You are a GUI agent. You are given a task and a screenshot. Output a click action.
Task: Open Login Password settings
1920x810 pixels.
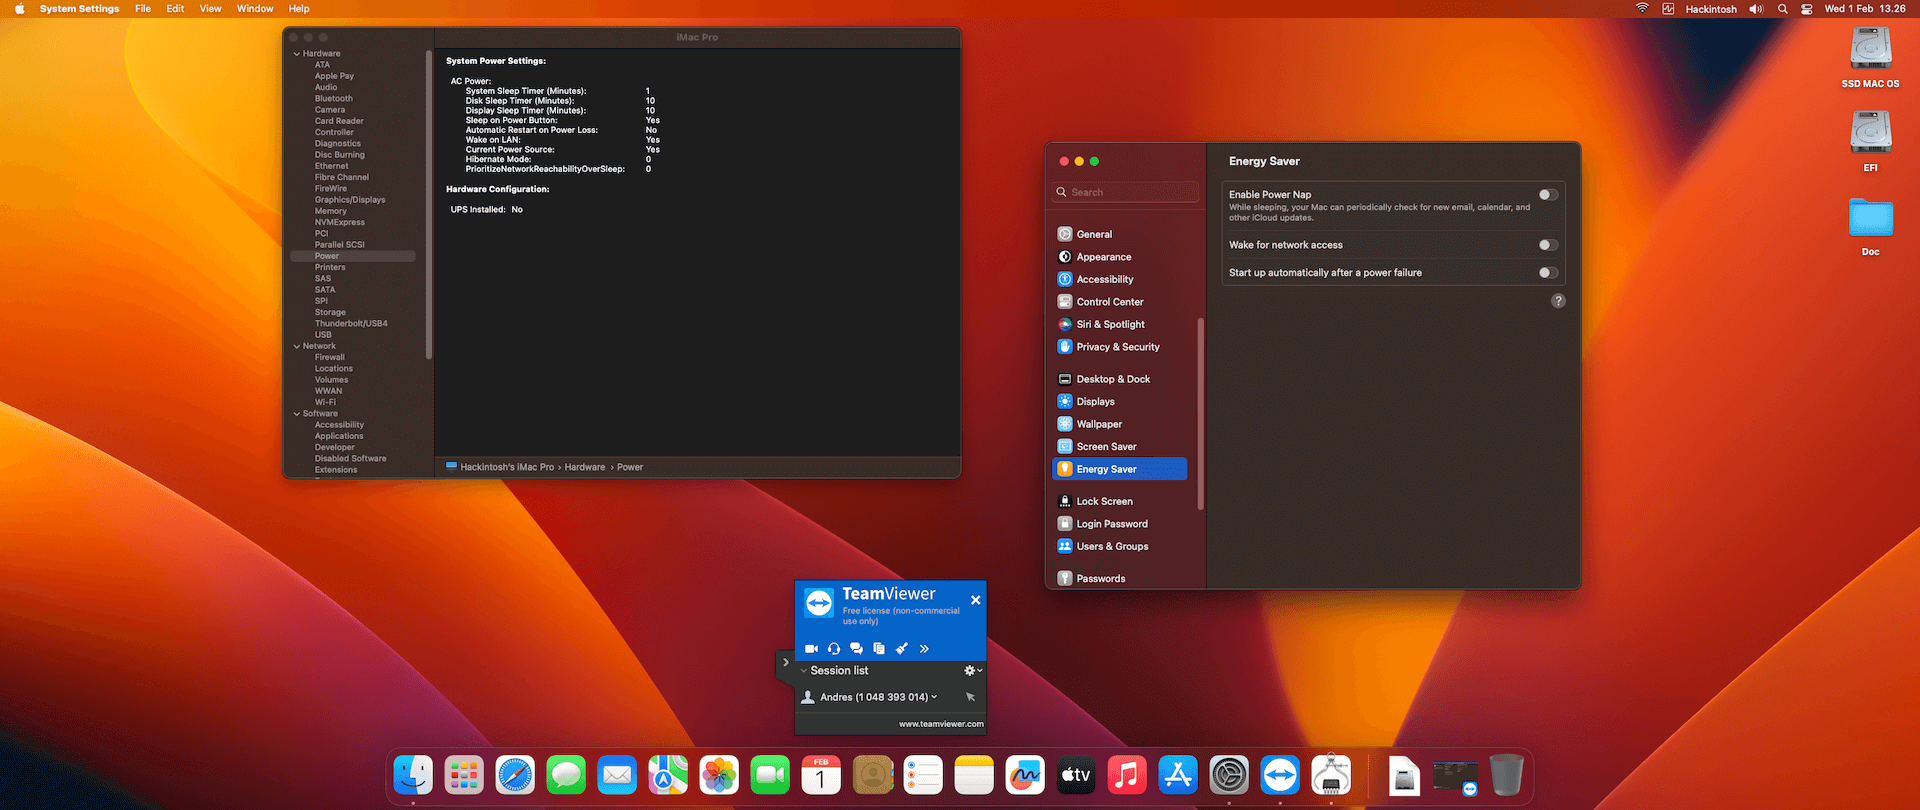[1120, 524]
